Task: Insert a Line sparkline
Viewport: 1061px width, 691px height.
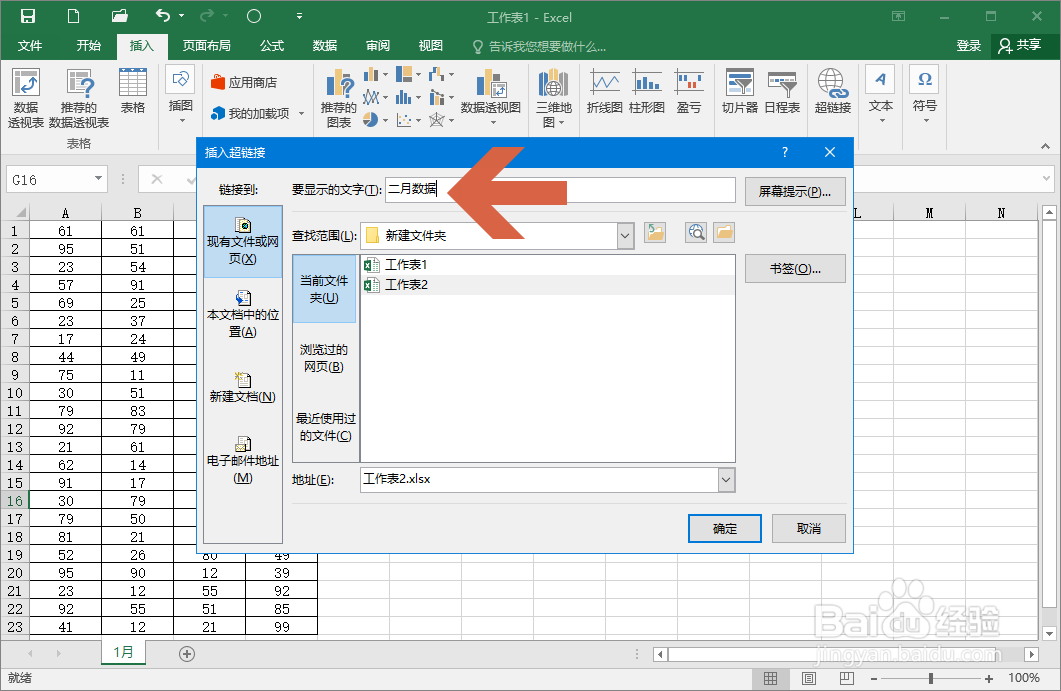Action: coord(604,90)
